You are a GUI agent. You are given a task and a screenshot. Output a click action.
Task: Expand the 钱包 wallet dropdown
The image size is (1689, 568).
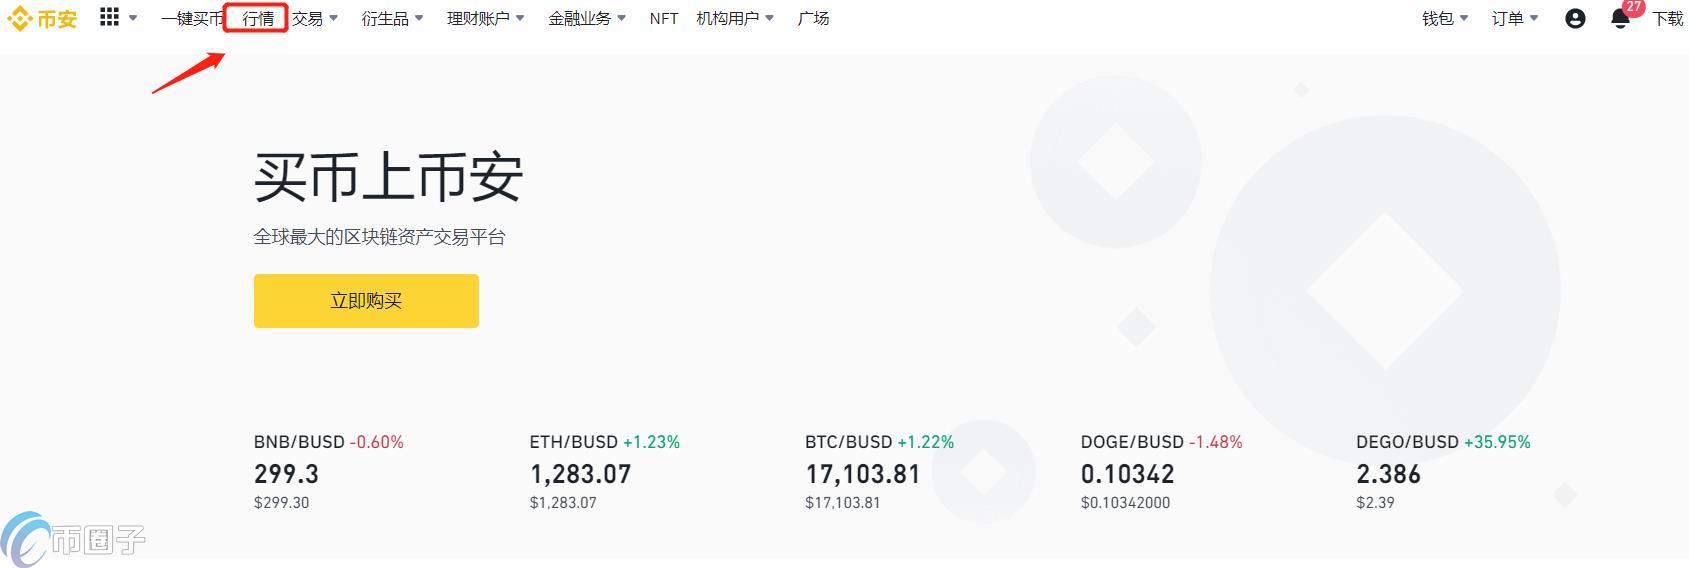(1444, 19)
